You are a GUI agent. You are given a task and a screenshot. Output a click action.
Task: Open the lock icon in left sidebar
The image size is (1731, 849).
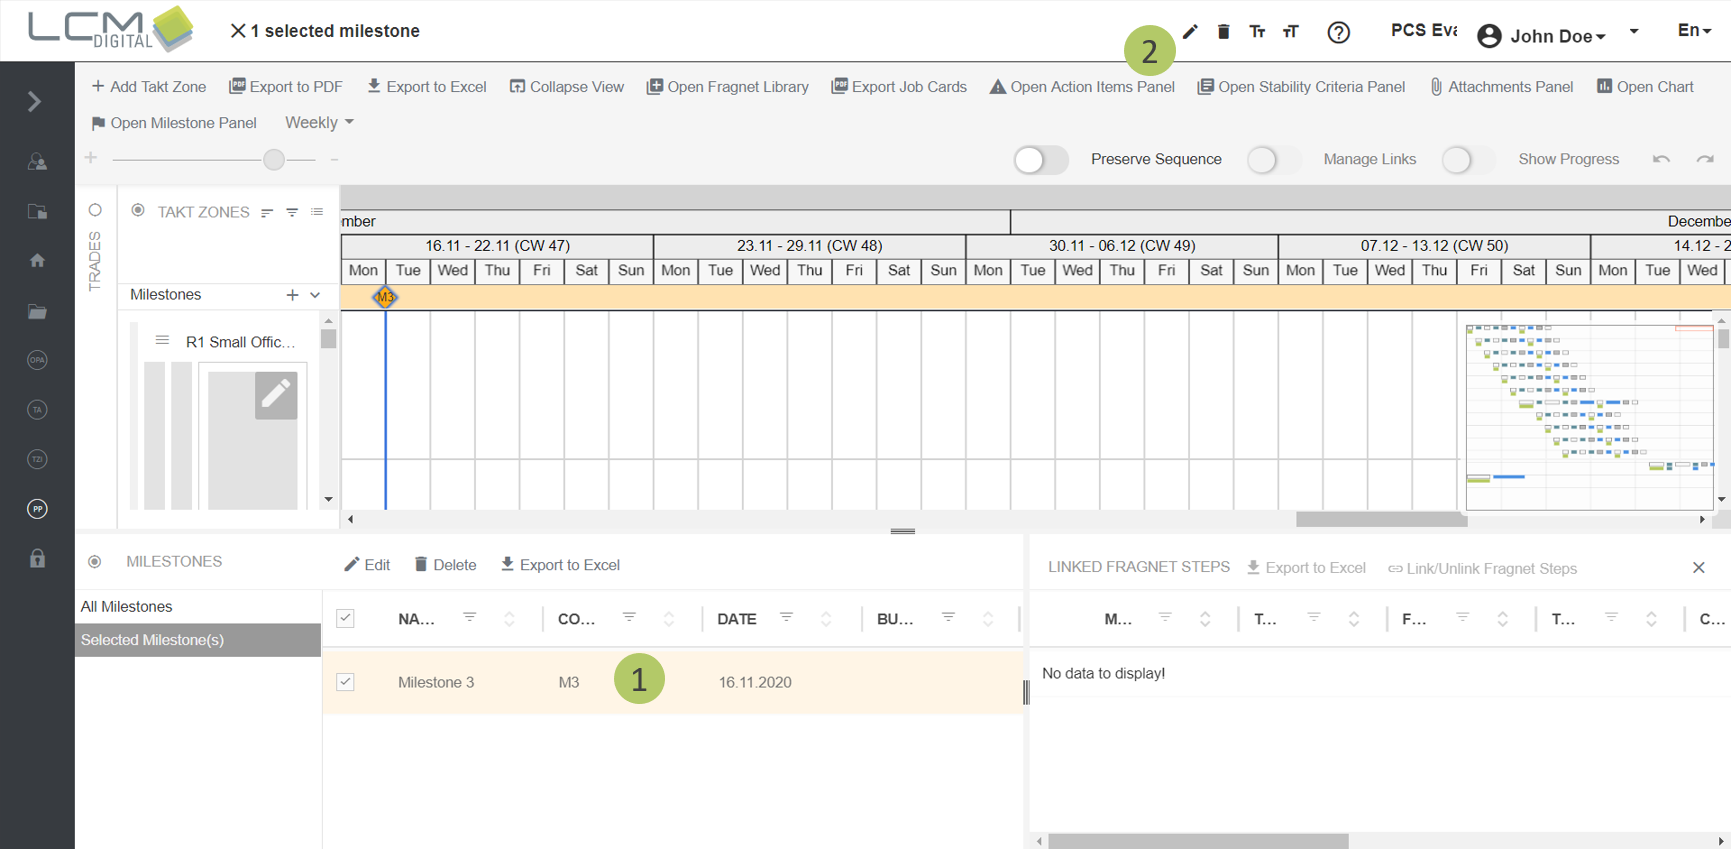coord(37,559)
